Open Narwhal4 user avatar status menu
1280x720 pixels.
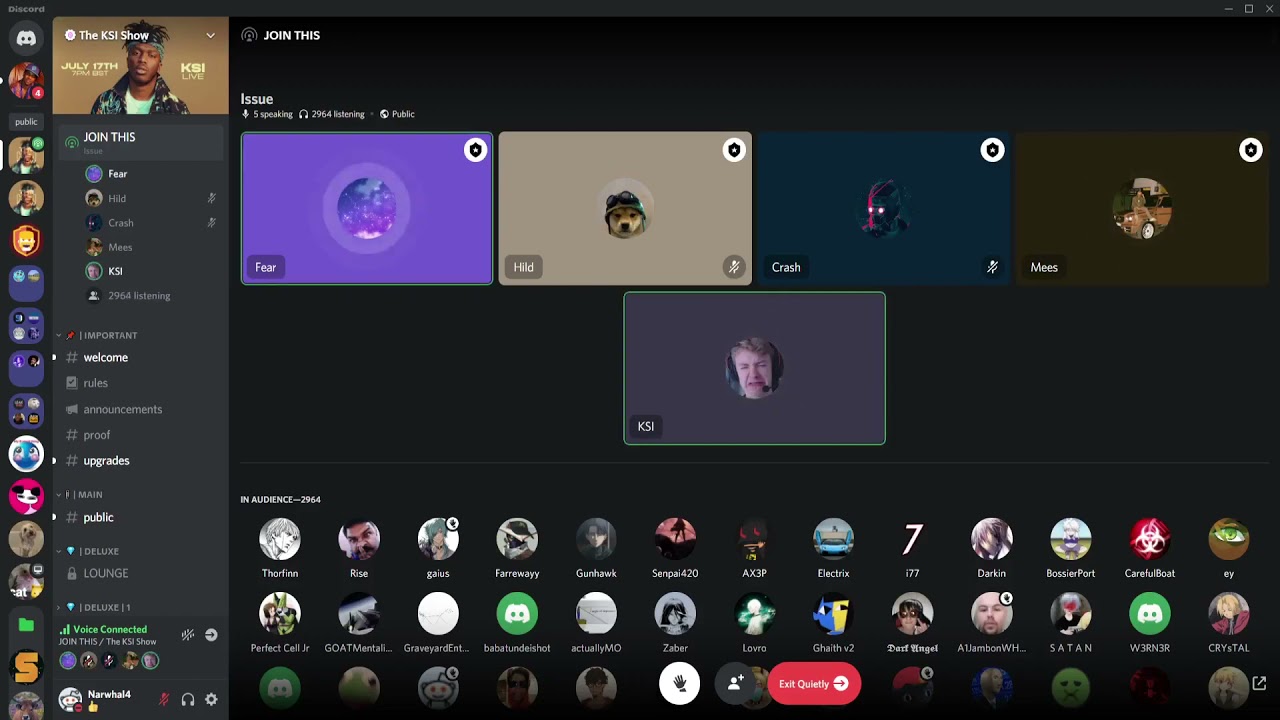coord(70,699)
